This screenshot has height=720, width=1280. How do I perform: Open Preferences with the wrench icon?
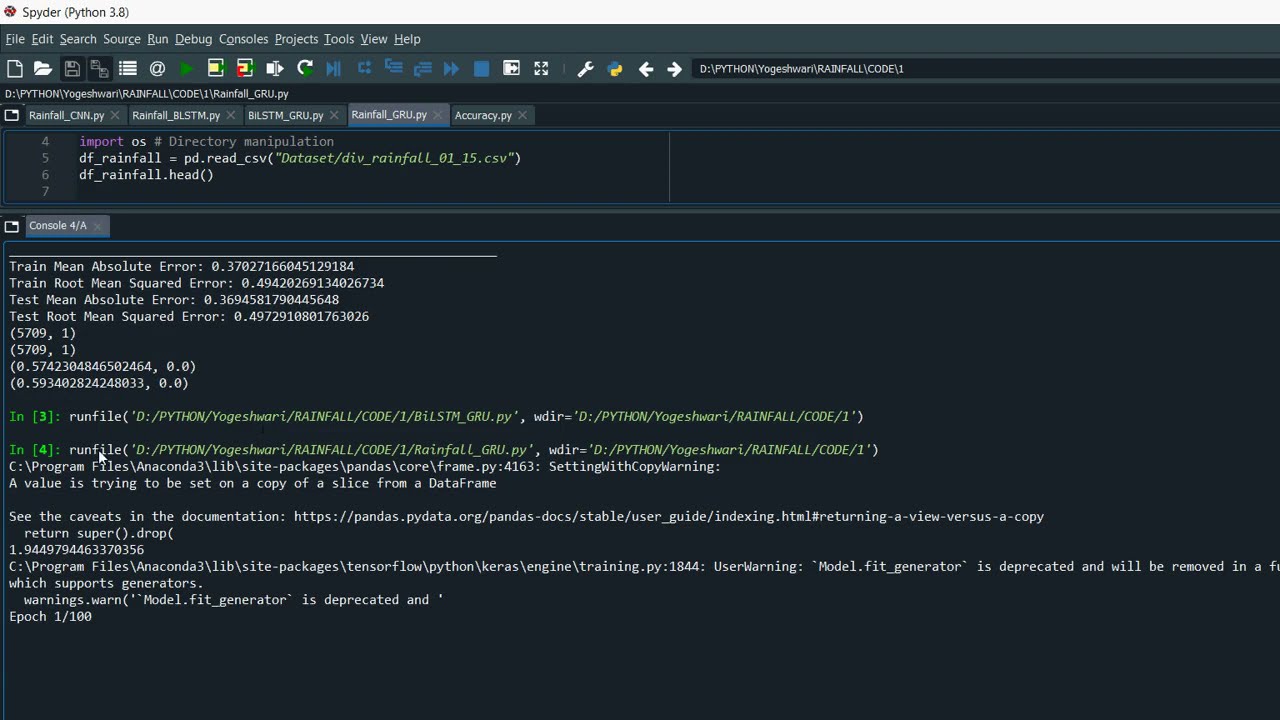coord(586,69)
